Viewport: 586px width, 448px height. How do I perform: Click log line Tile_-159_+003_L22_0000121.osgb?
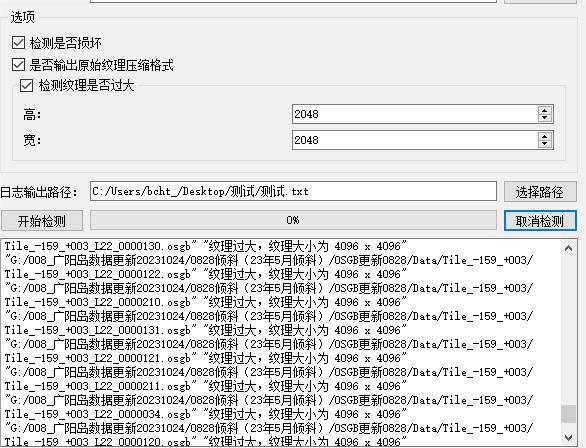(206, 358)
